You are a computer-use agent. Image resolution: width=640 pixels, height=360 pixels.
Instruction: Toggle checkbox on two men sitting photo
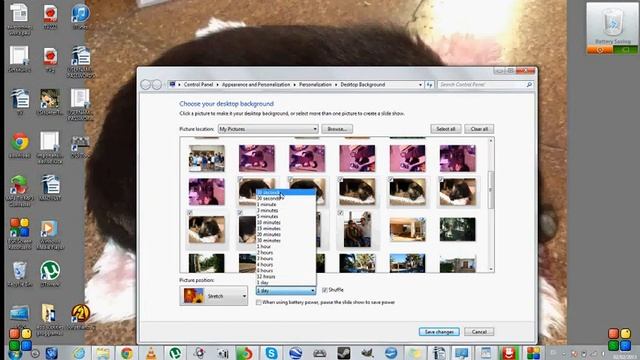pos(340,213)
